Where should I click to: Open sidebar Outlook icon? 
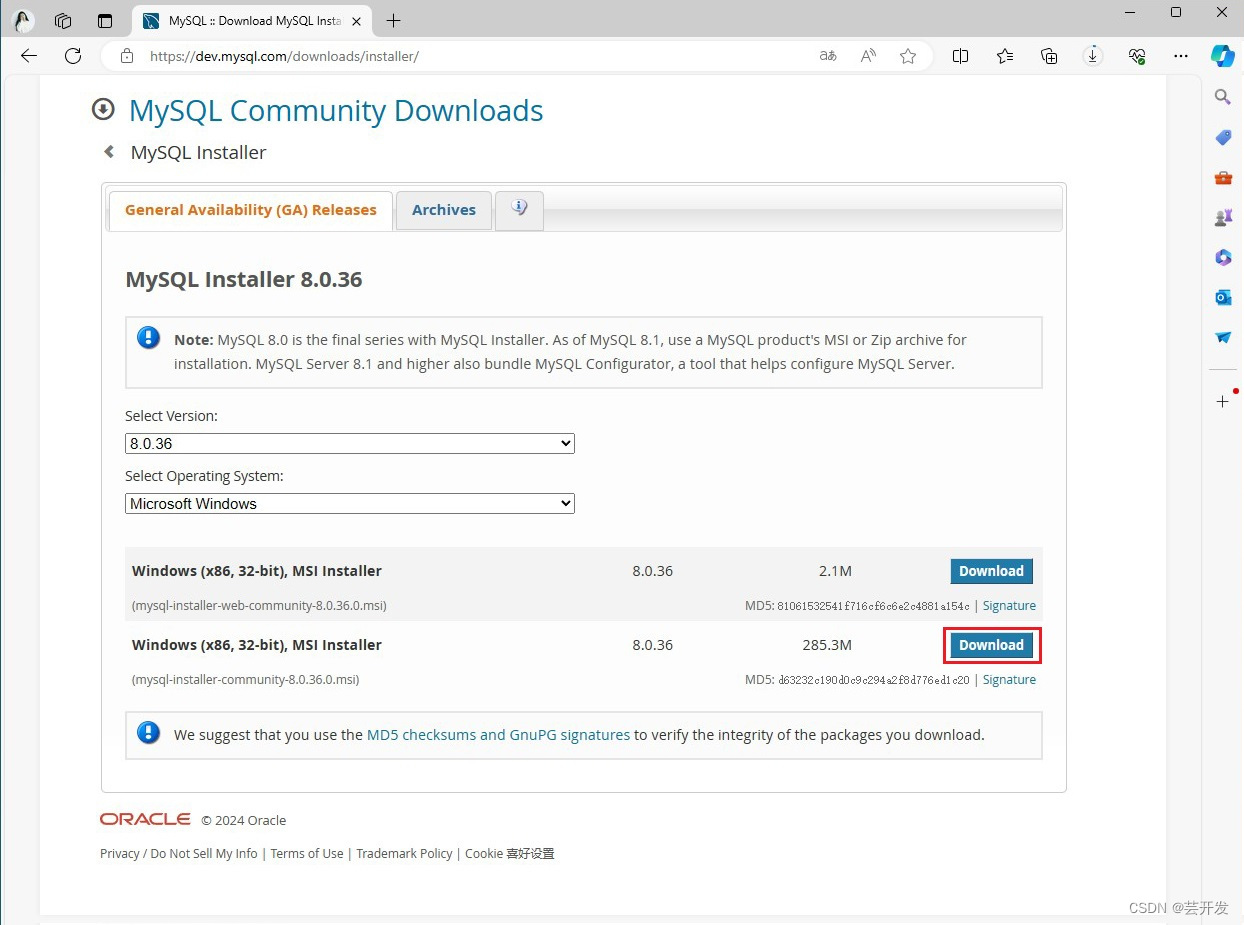[1222, 298]
